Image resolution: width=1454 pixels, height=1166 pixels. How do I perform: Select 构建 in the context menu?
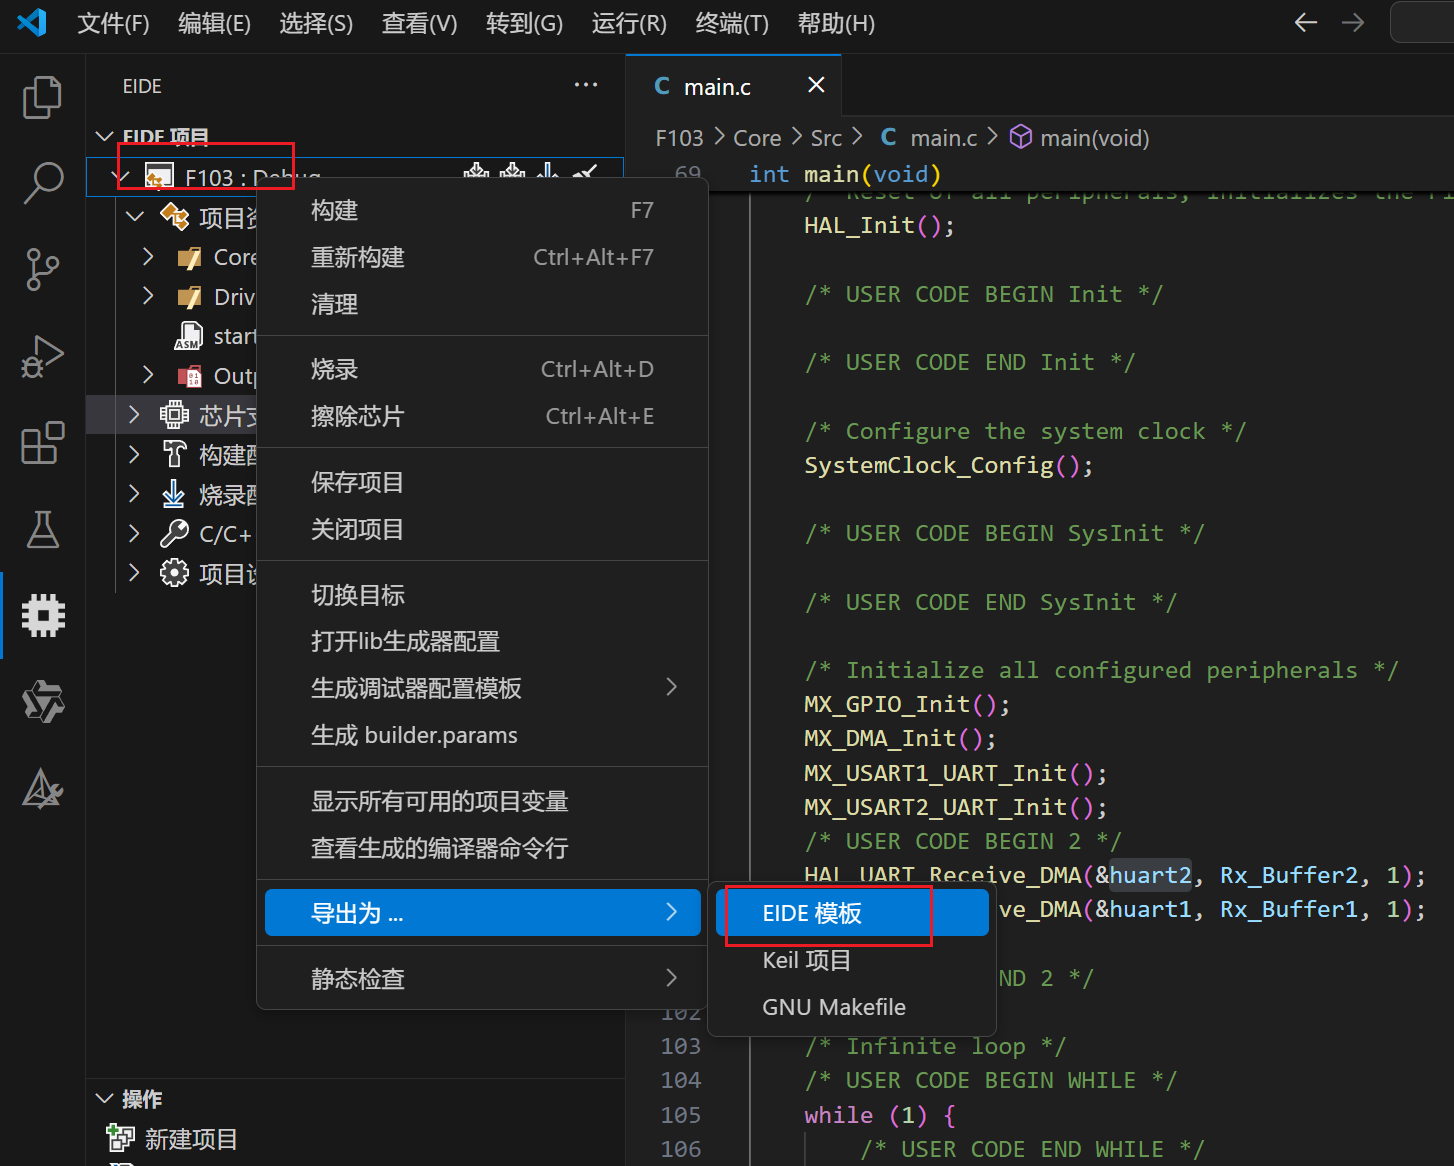[482, 210]
